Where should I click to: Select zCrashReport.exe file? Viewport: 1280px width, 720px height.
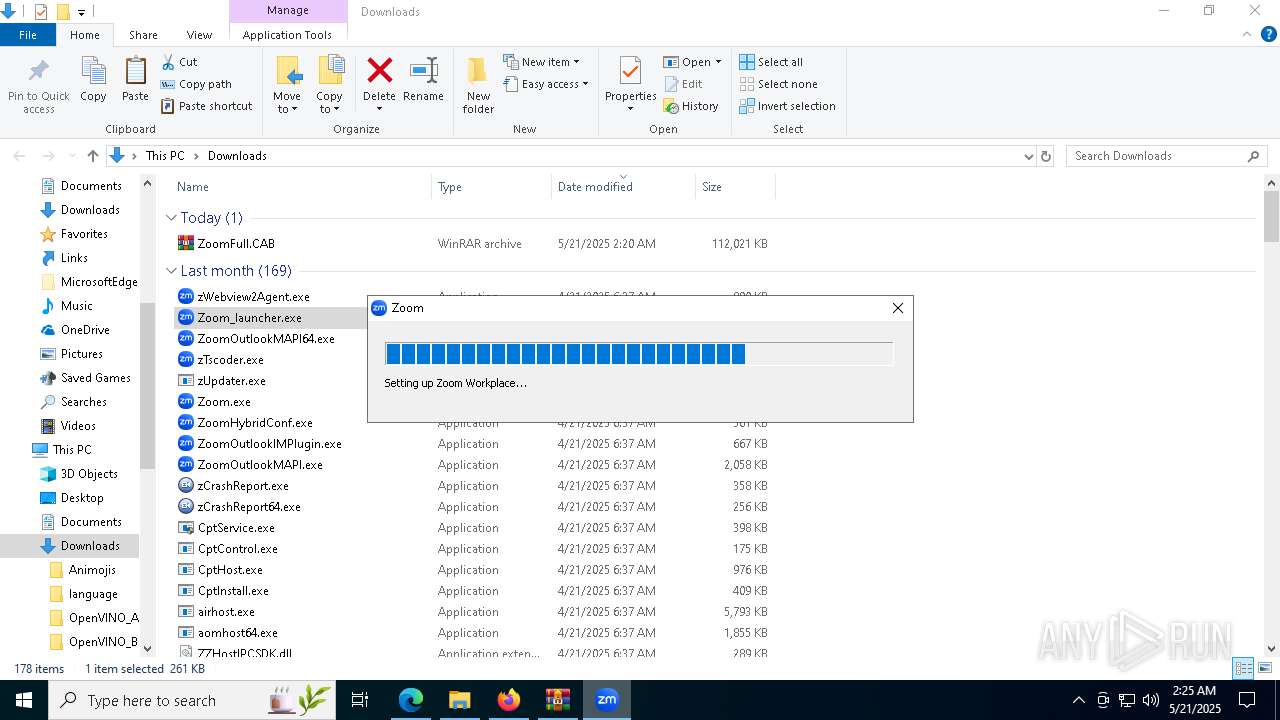coord(243,486)
